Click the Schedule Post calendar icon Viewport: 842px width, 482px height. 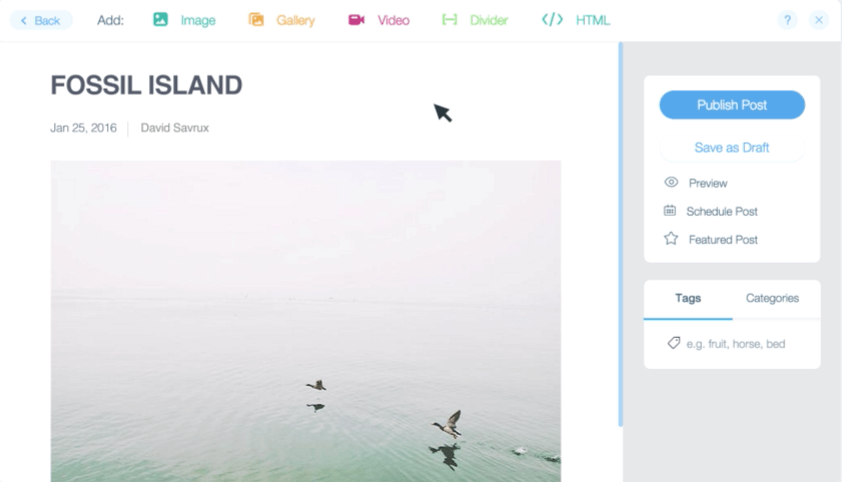coord(670,210)
